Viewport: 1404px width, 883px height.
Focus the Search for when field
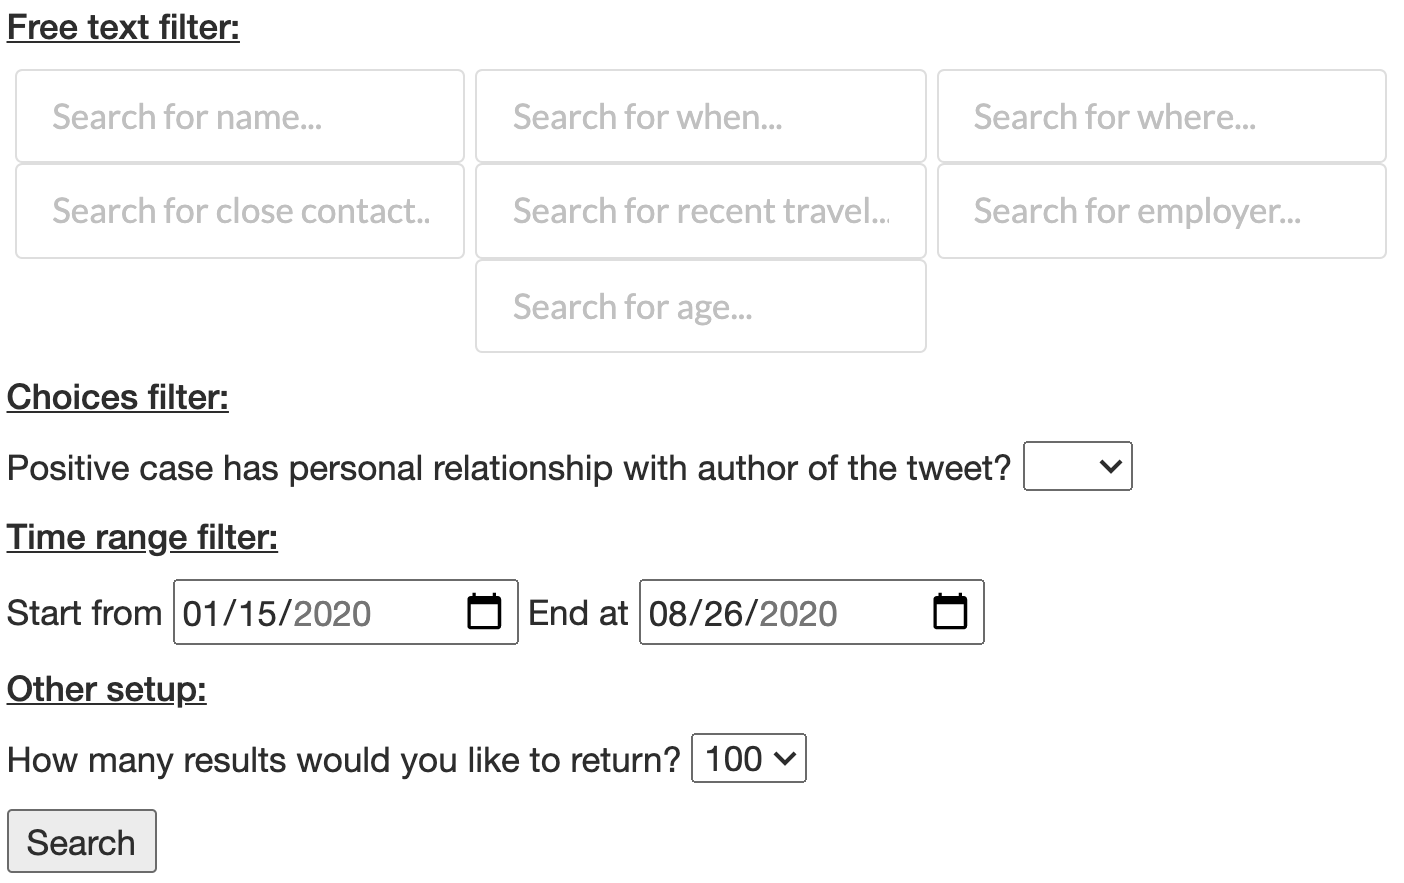pos(700,116)
